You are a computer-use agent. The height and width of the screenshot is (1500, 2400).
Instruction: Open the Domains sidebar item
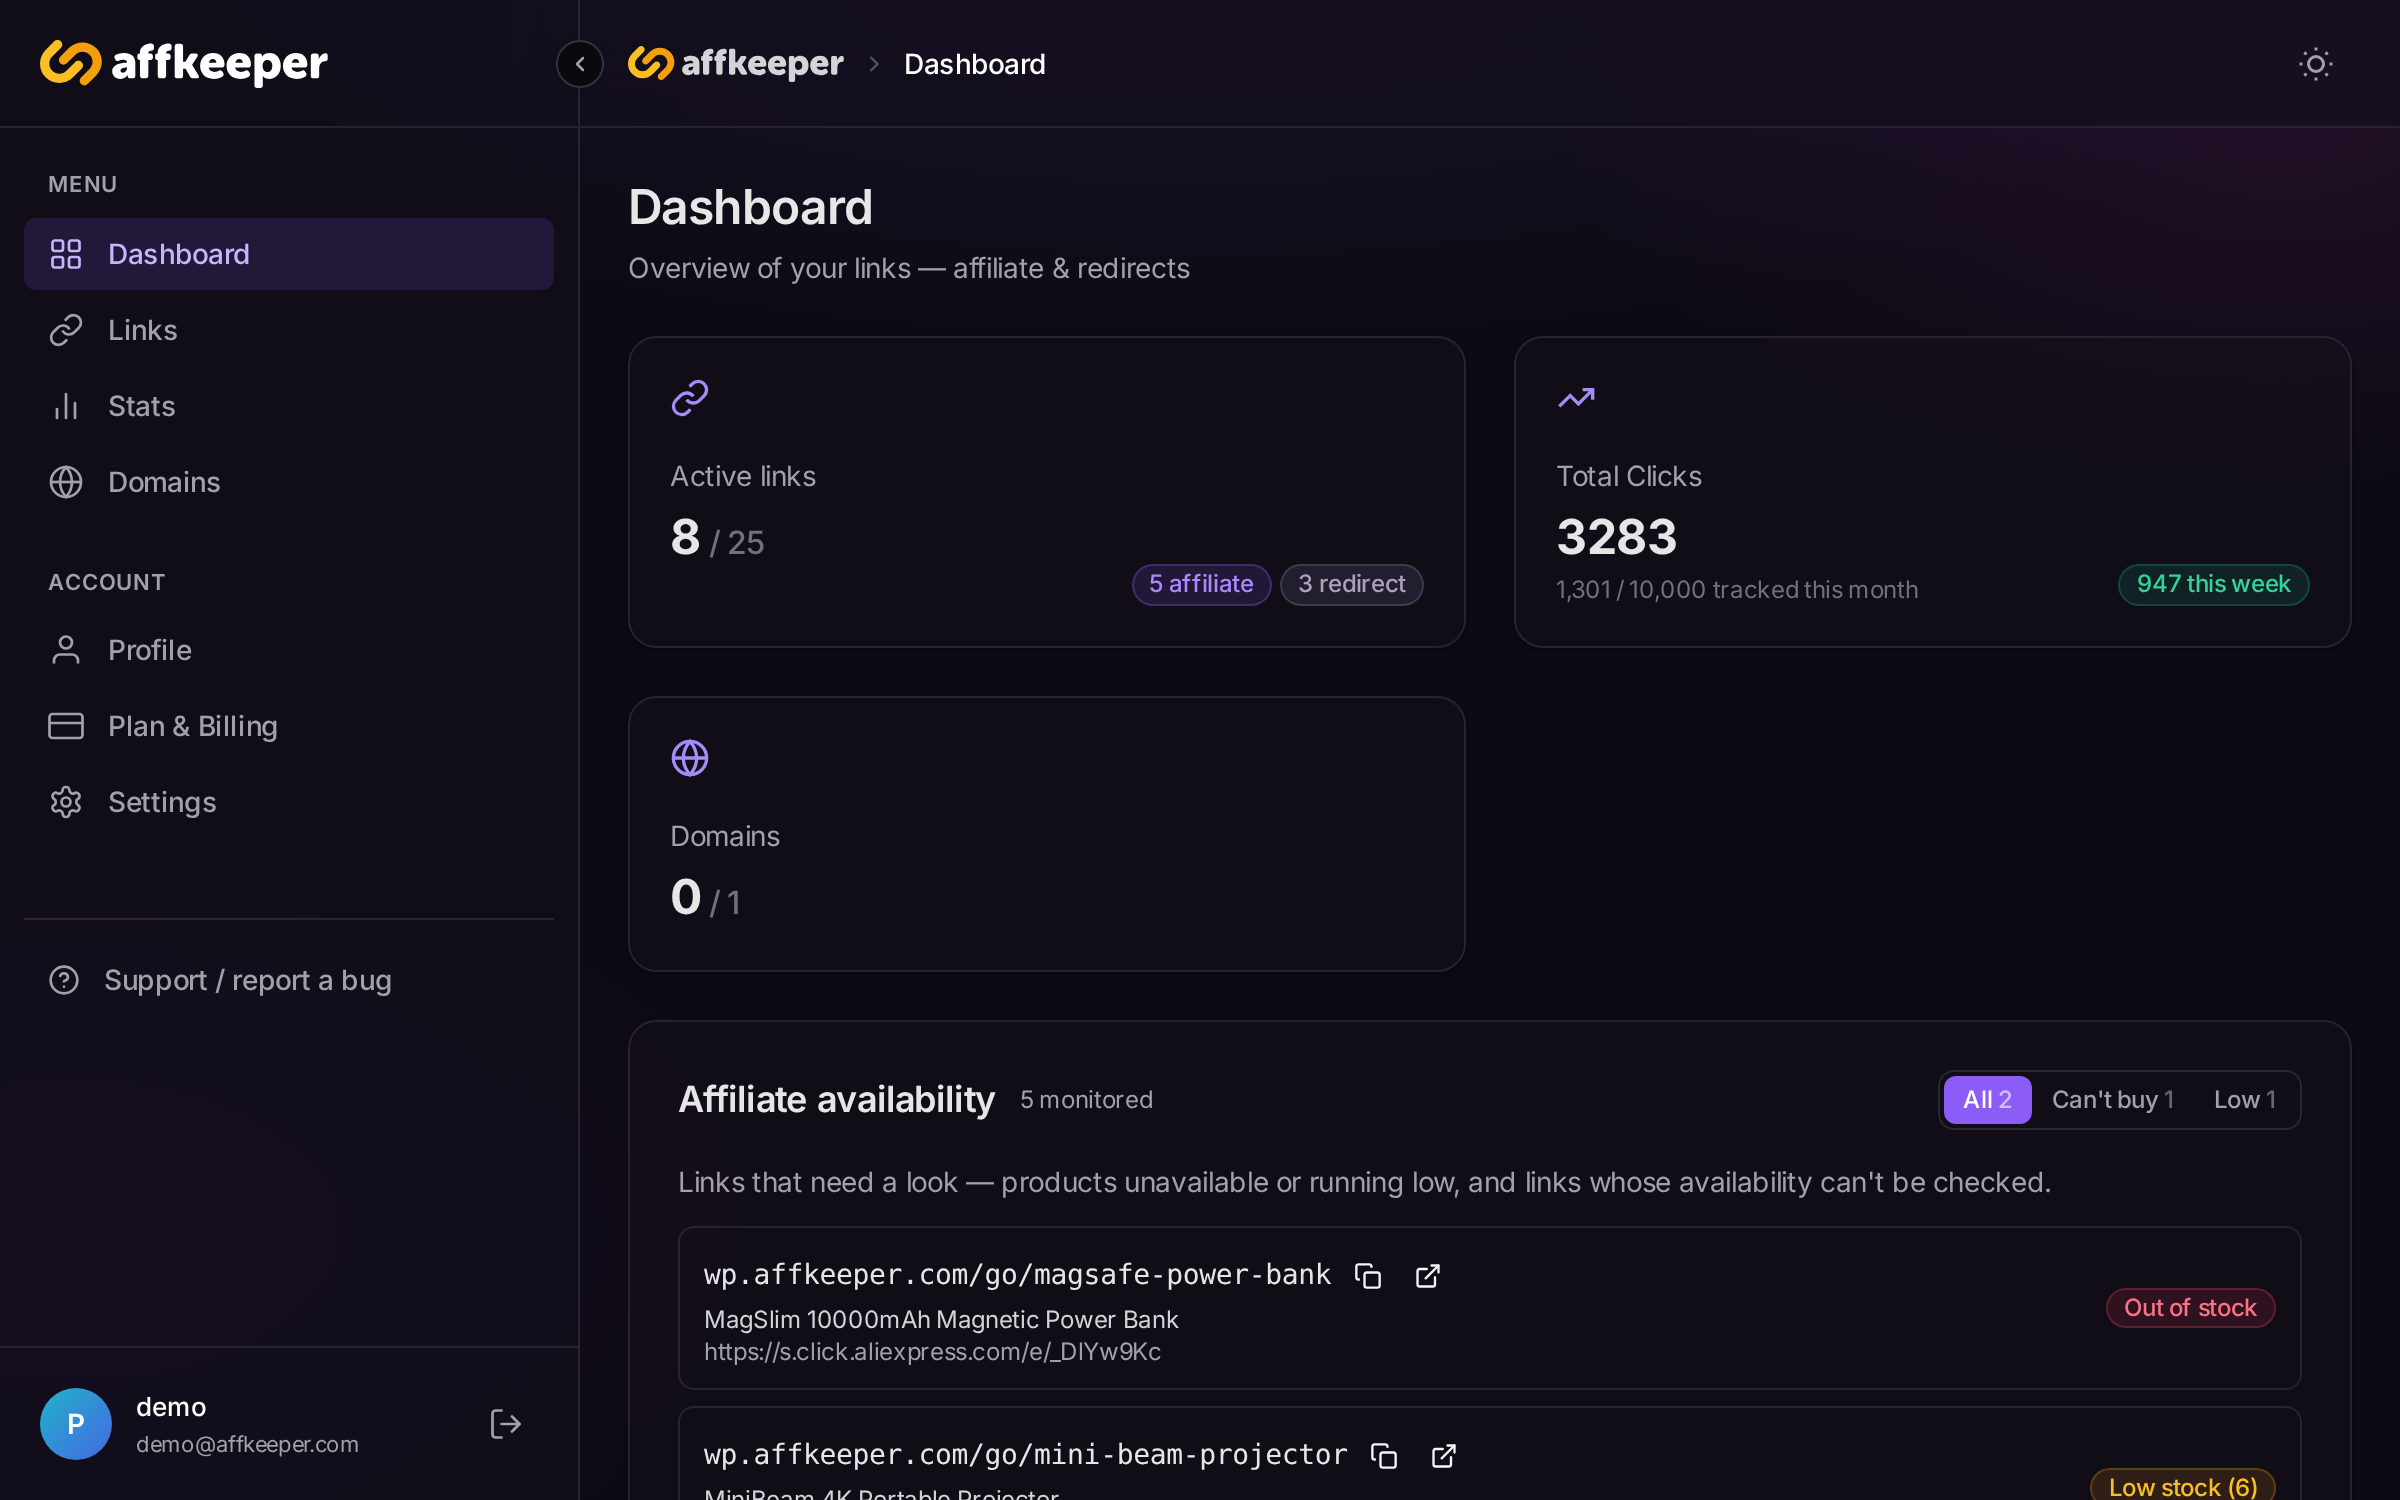[289, 482]
